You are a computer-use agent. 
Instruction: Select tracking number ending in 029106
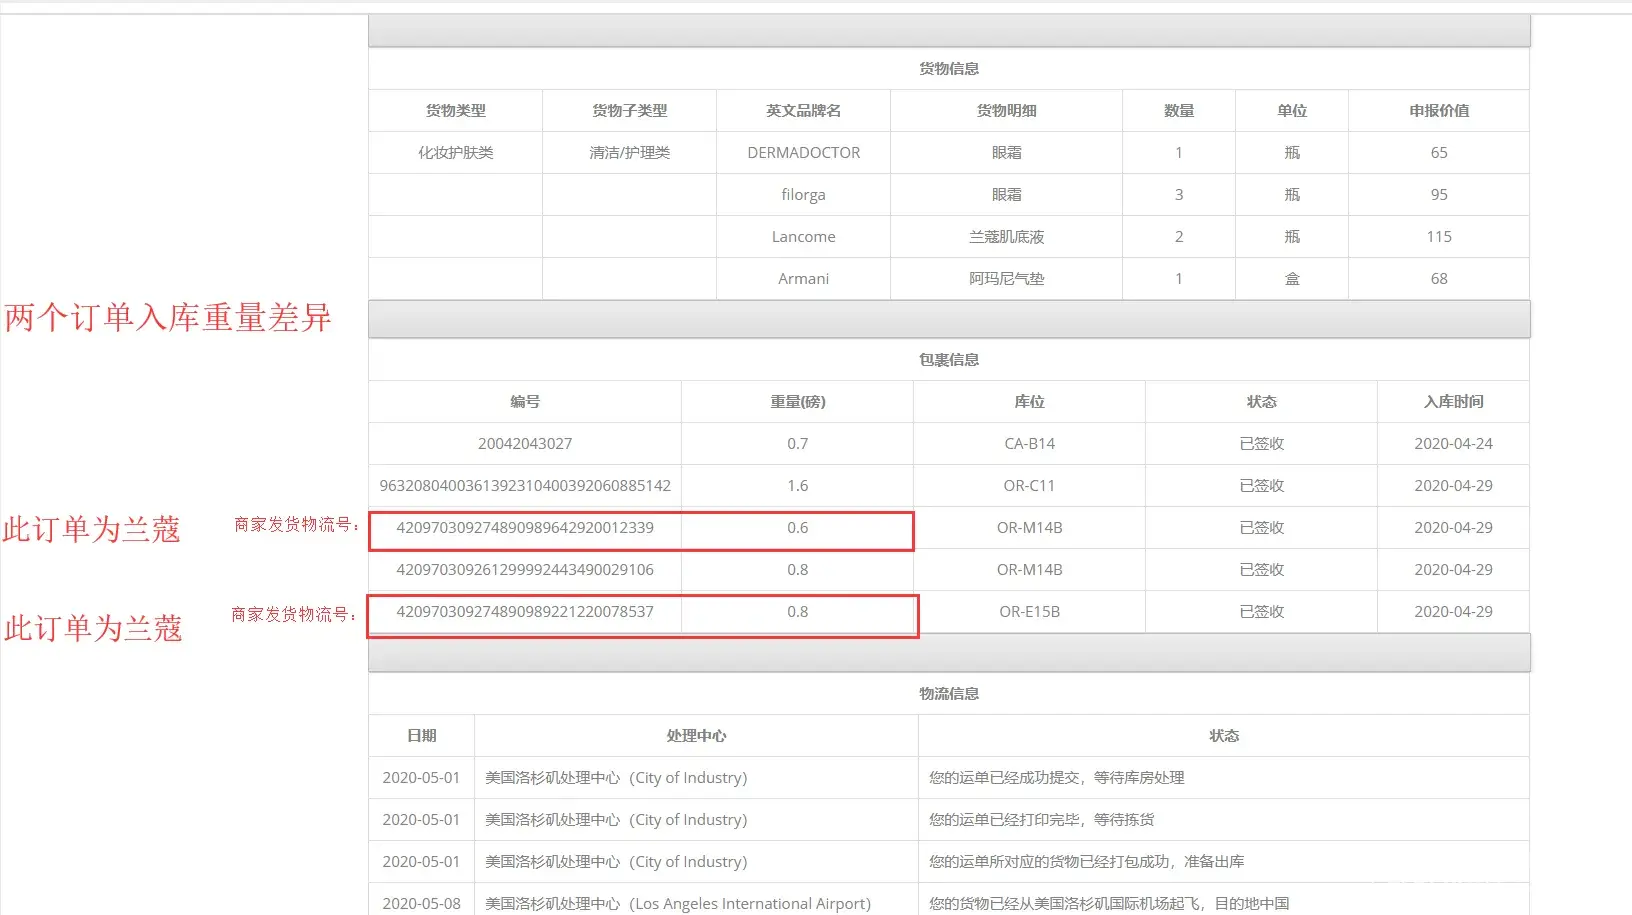click(x=525, y=570)
